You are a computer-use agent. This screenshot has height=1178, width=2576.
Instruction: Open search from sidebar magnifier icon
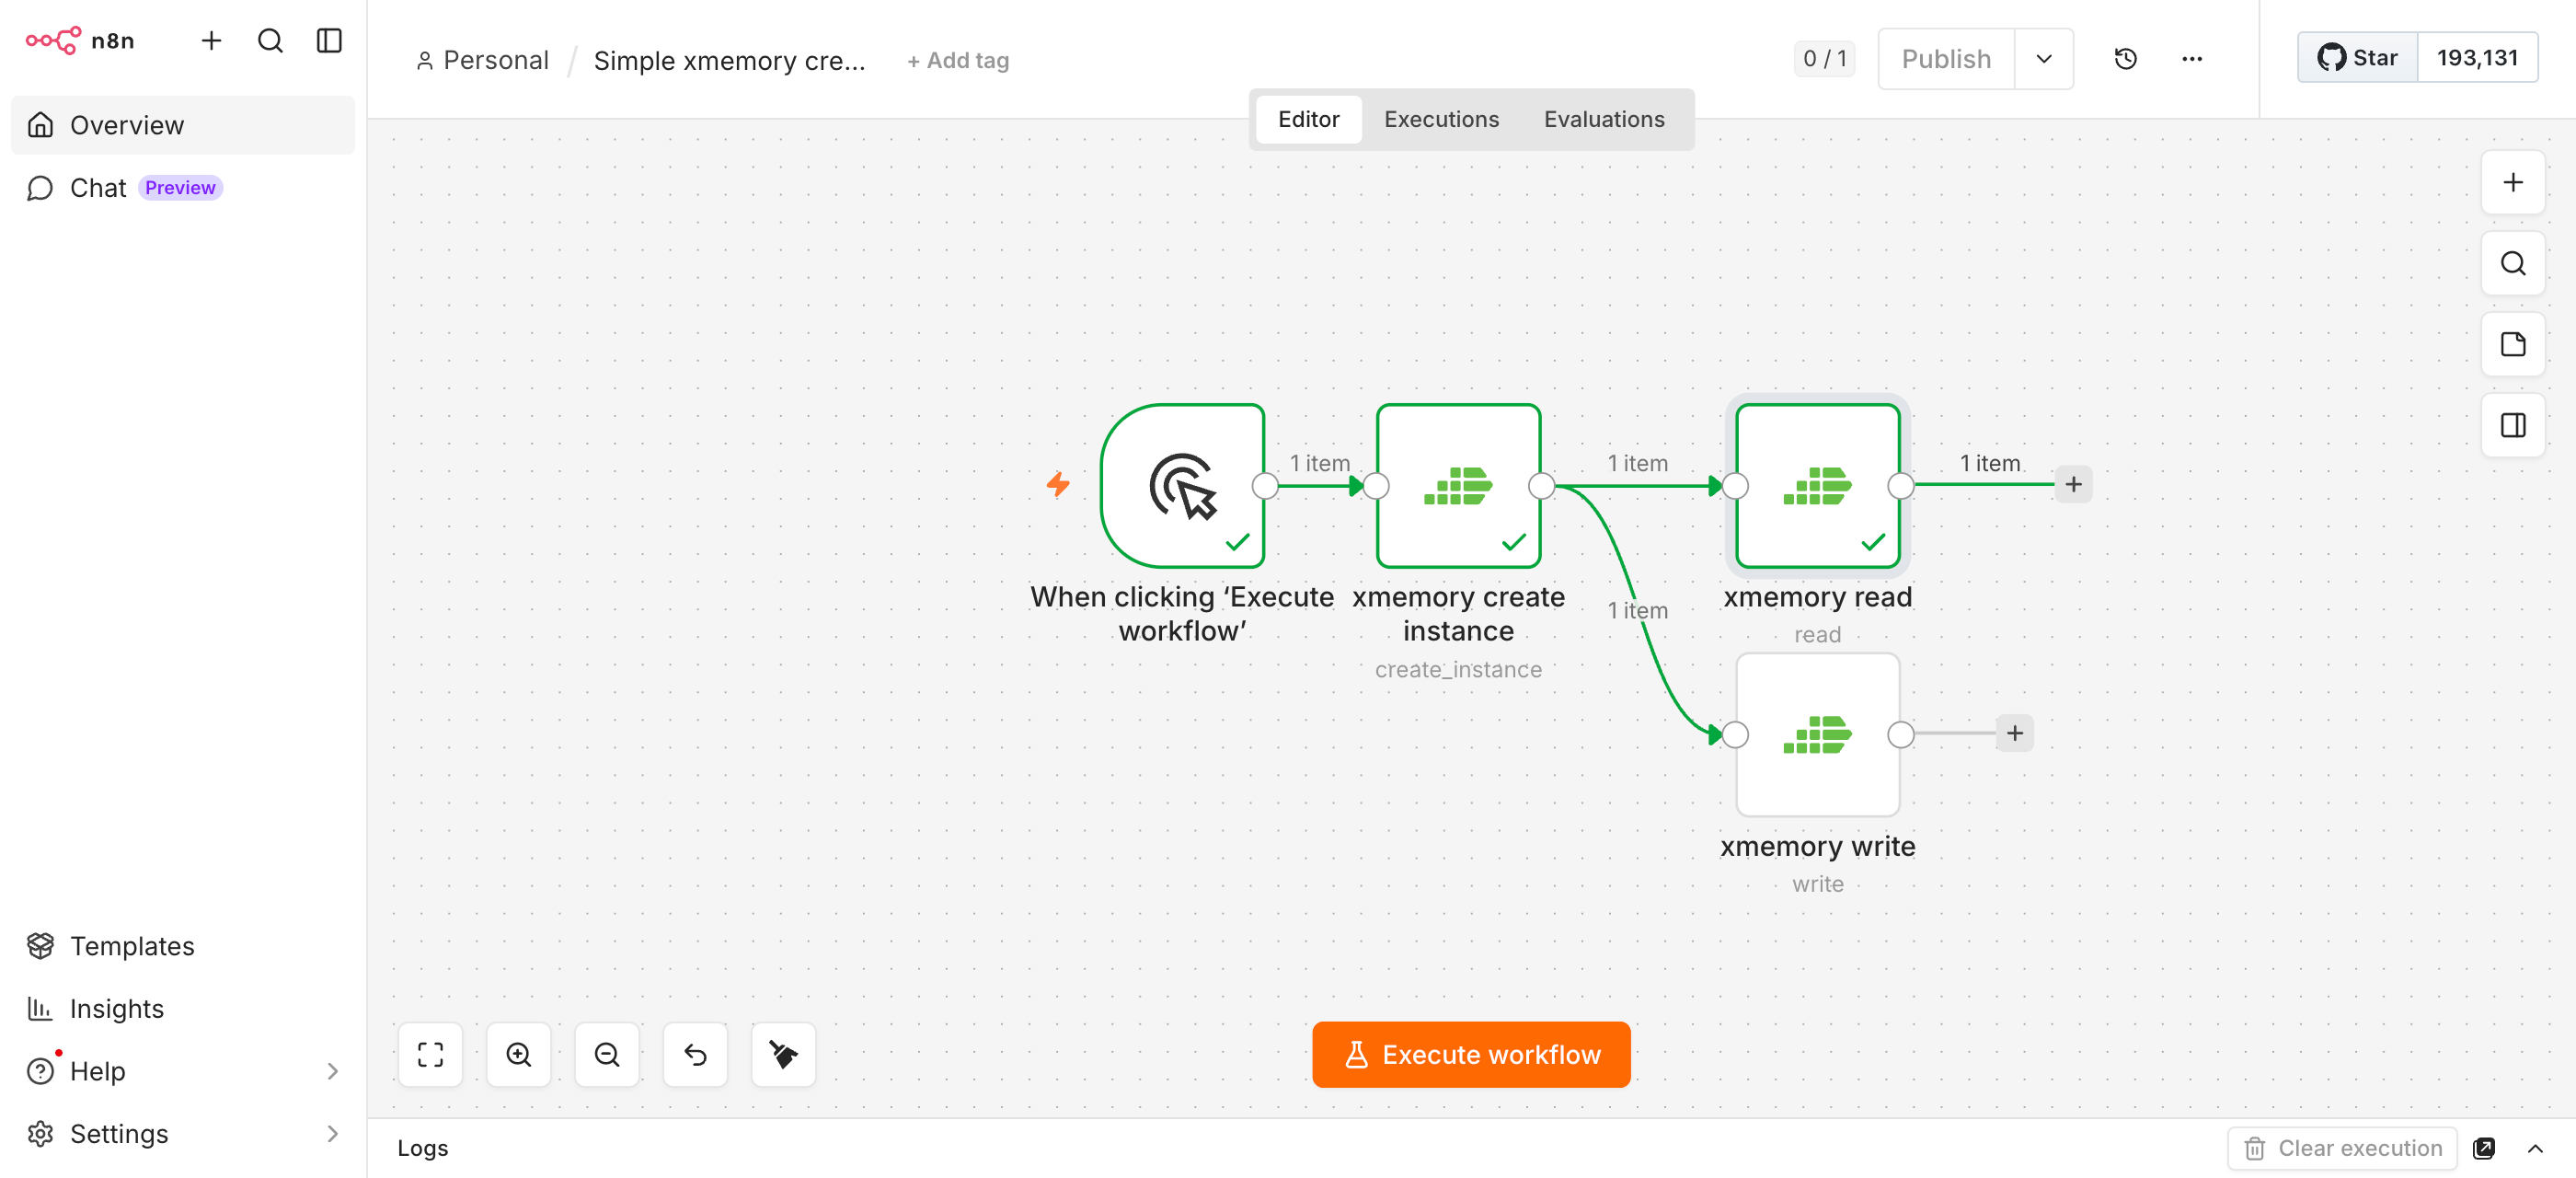(x=270, y=40)
